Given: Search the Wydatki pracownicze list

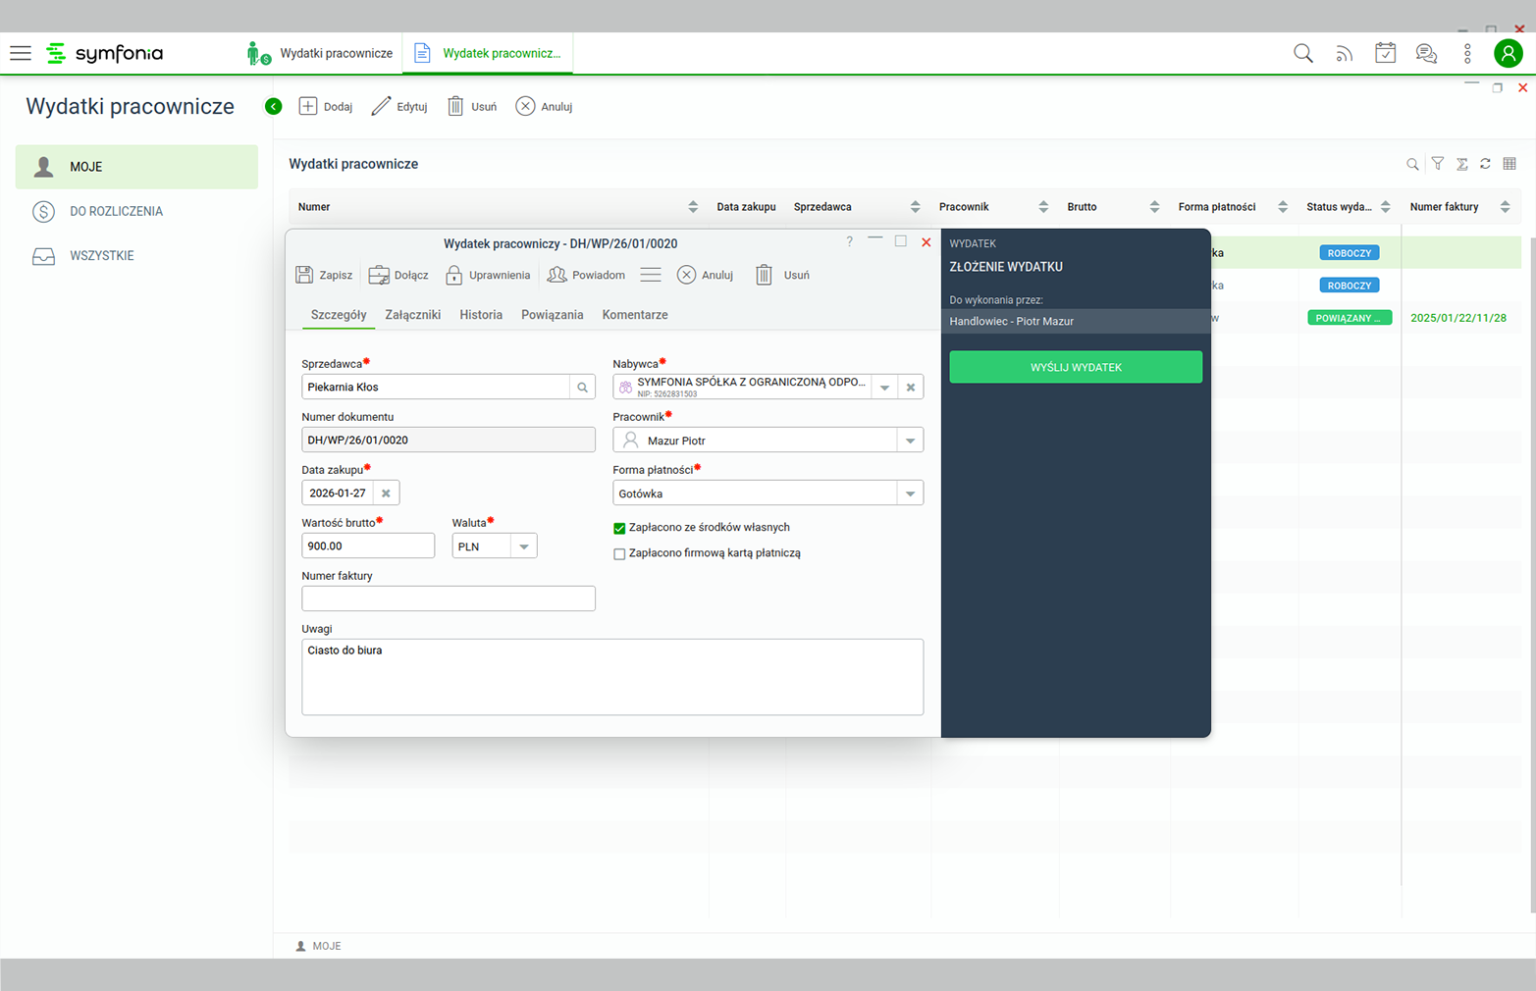Looking at the screenshot, I should (1412, 164).
